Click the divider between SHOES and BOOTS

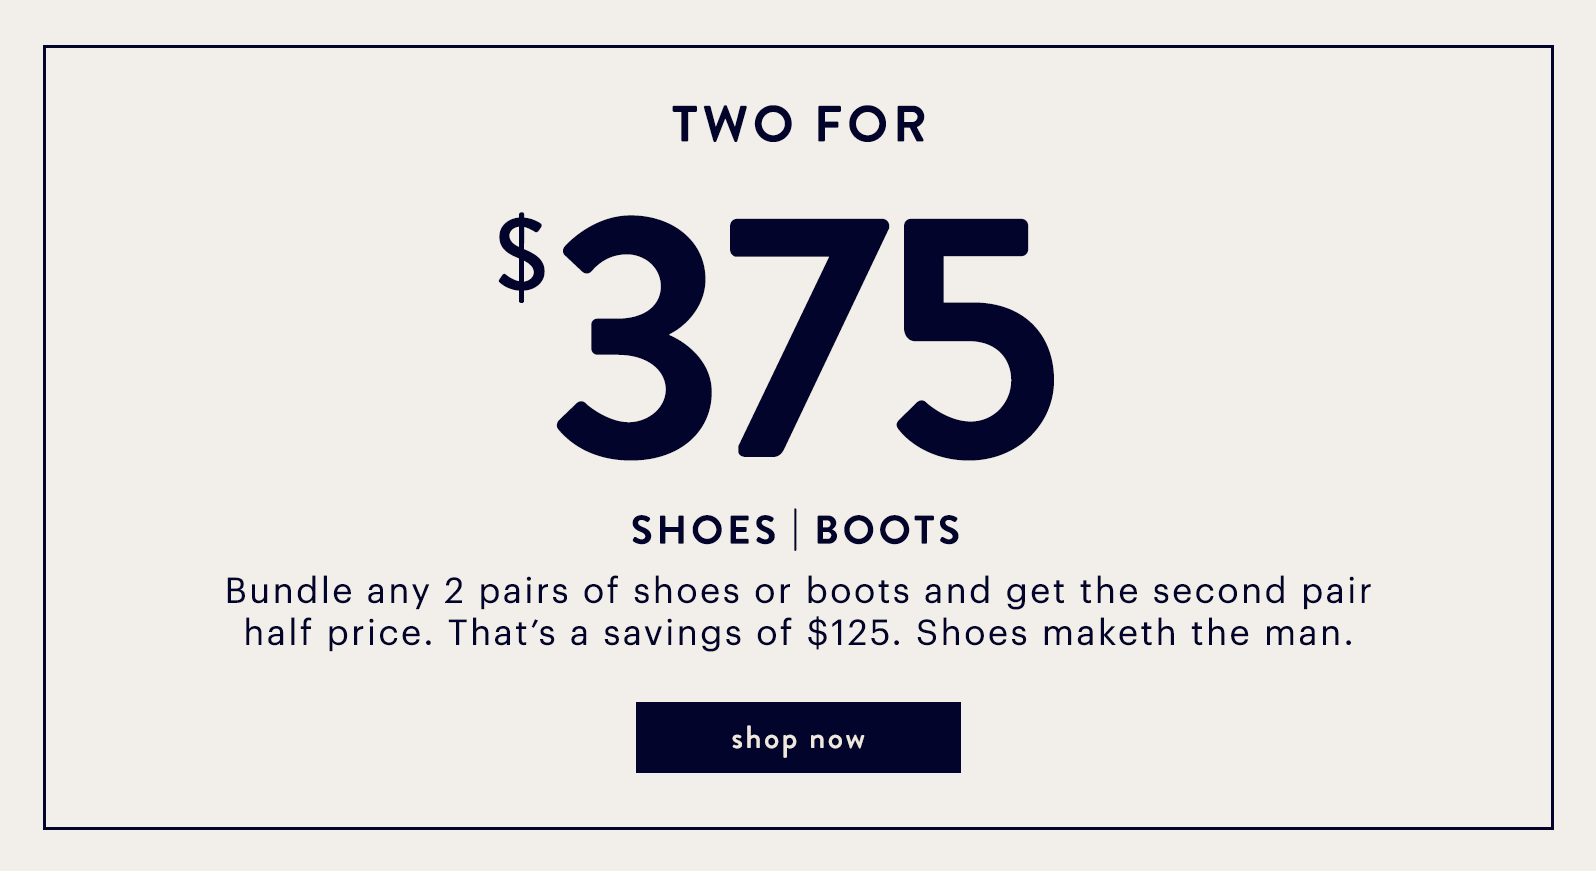797,530
